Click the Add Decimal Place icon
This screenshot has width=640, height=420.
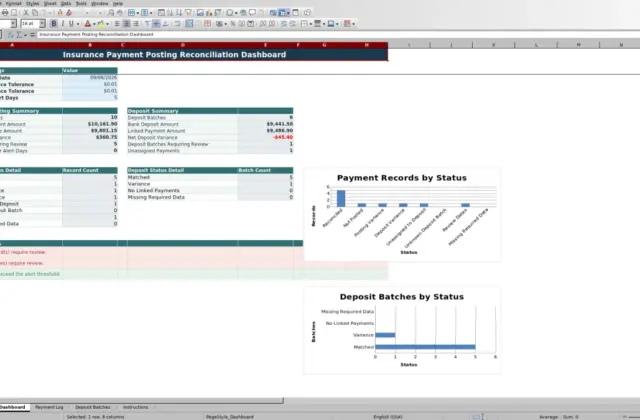(263, 24)
